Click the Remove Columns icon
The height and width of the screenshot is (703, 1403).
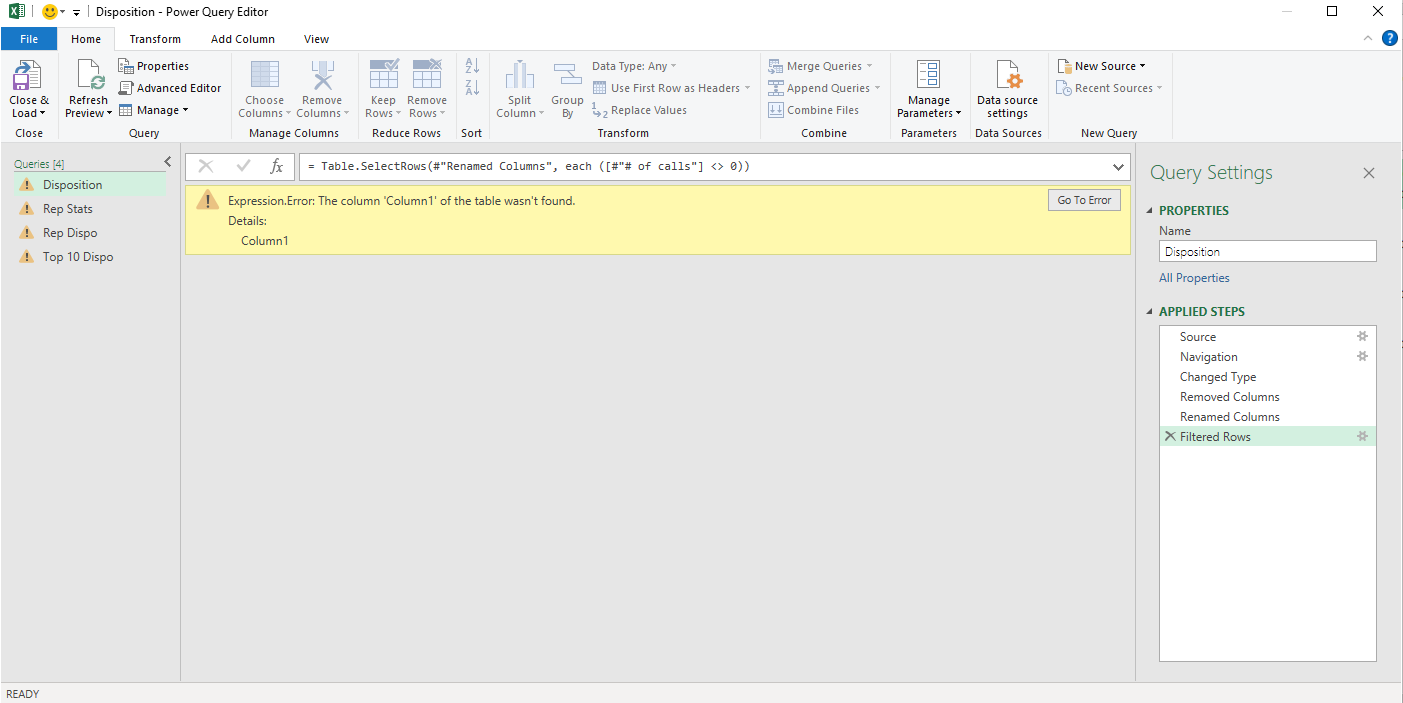click(323, 76)
